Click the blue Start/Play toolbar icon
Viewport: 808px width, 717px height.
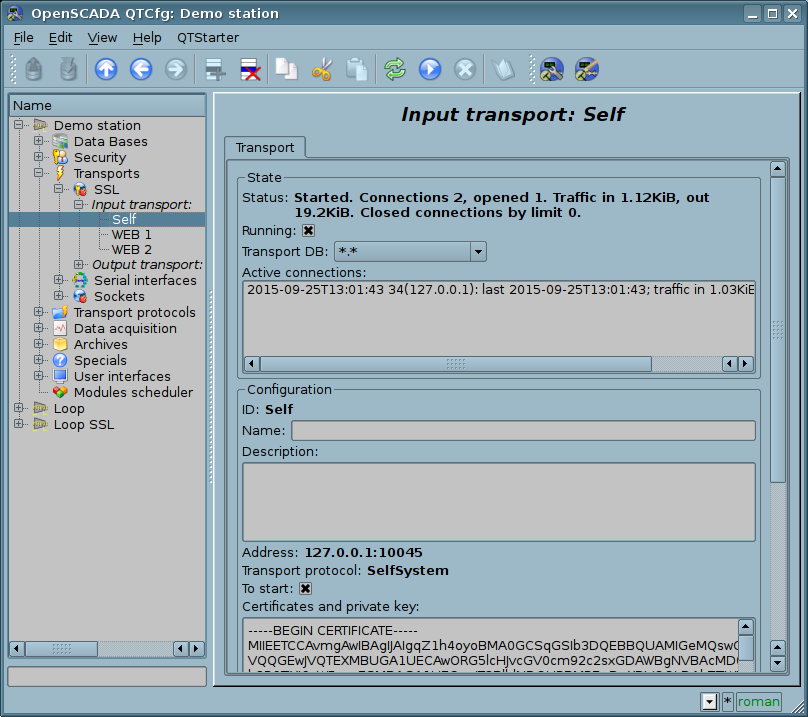[x=430, y=69]
